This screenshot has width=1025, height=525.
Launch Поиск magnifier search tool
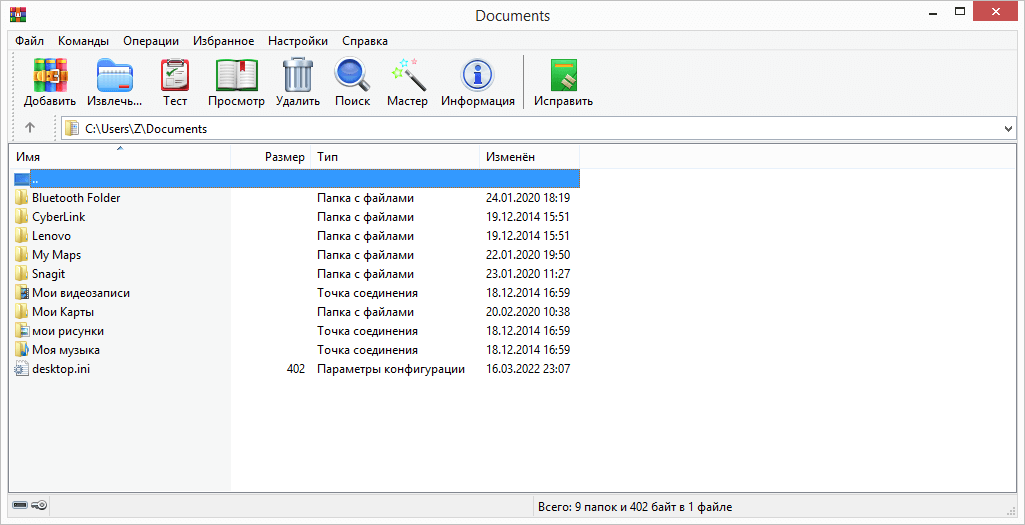352,76
